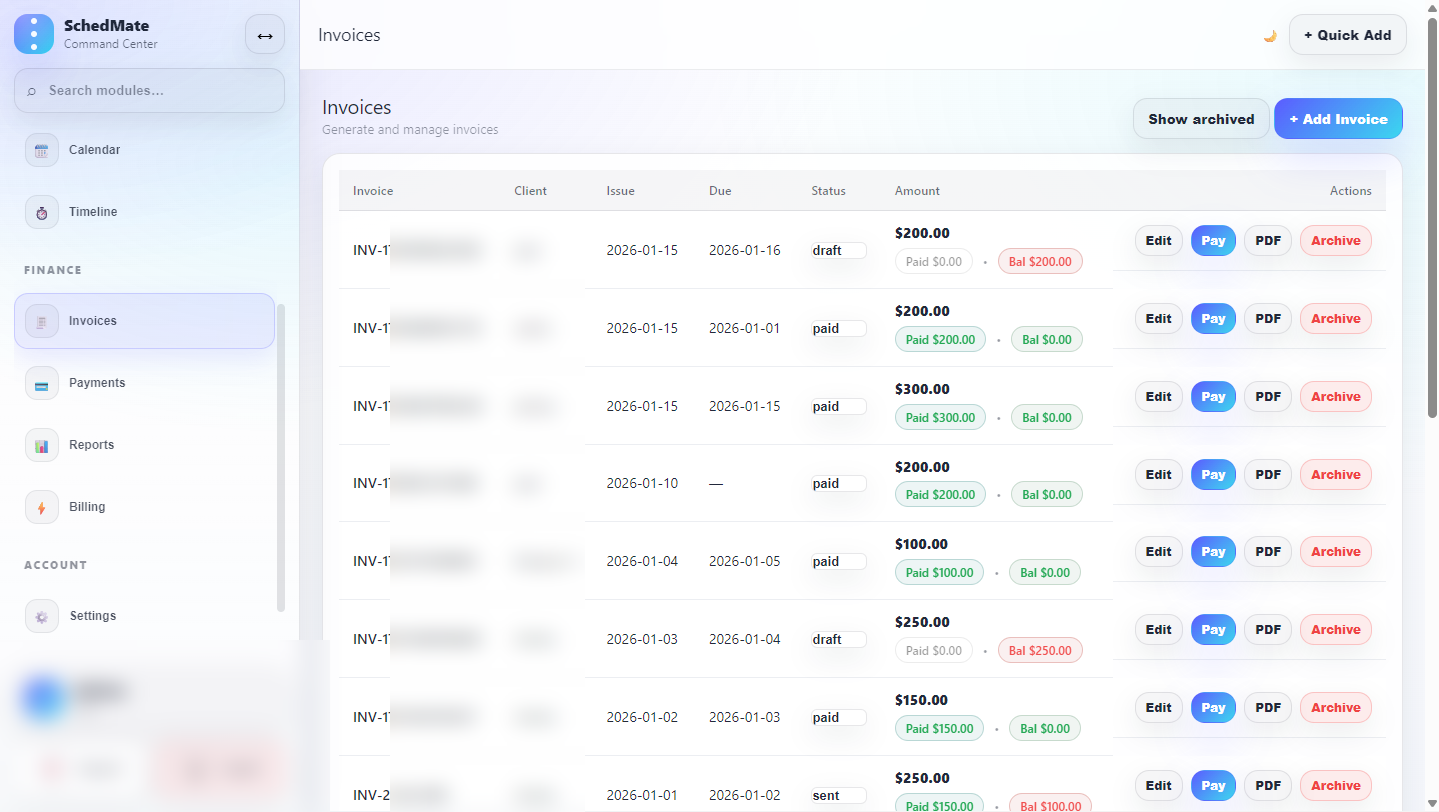Screen dimensions: 1439x812
Task: Open status dropdown on the first draft invoice
Action: coord(837,249)
